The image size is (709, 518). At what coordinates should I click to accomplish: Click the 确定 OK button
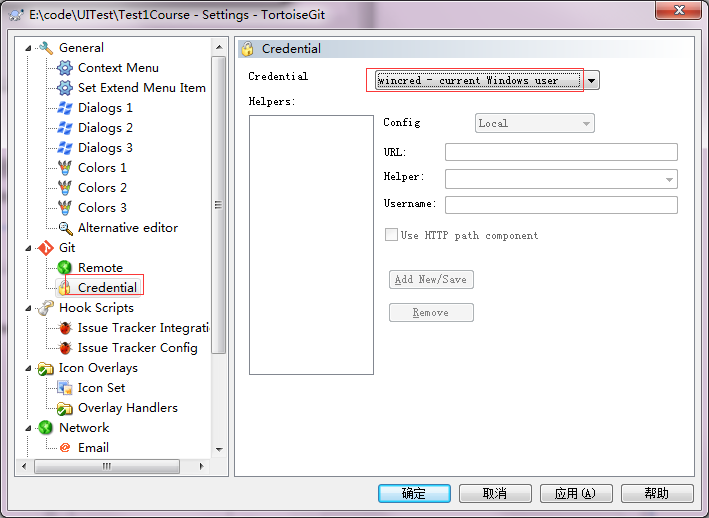(414, 493)
